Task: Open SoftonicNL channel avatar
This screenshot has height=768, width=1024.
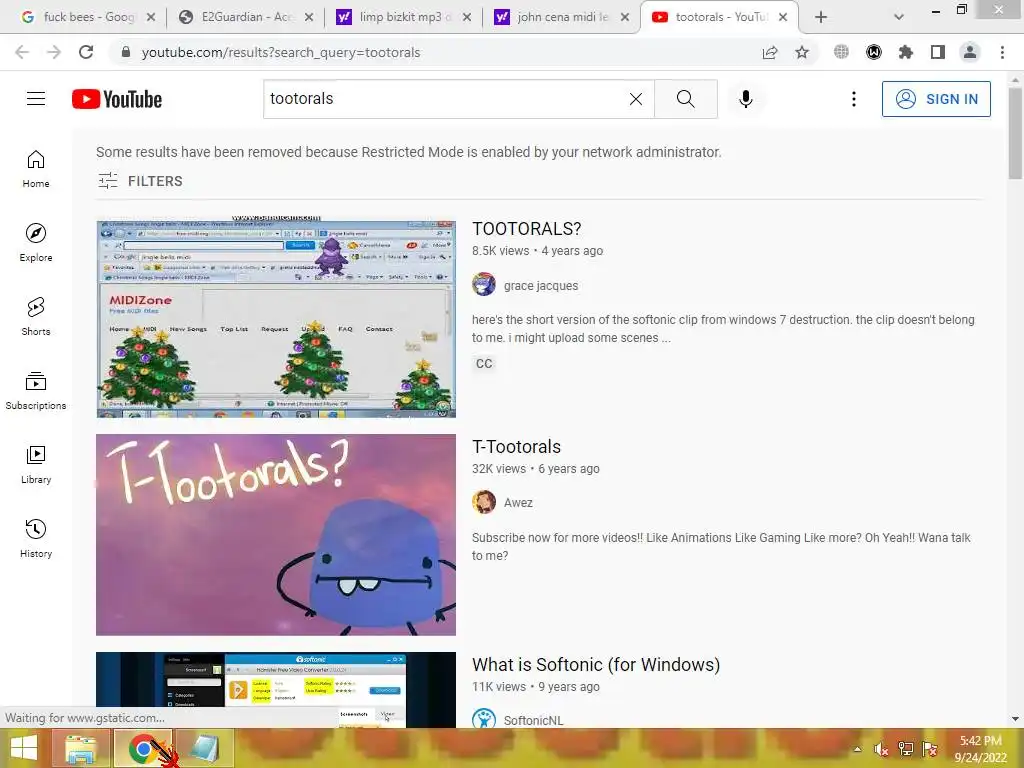Action: 484,718
